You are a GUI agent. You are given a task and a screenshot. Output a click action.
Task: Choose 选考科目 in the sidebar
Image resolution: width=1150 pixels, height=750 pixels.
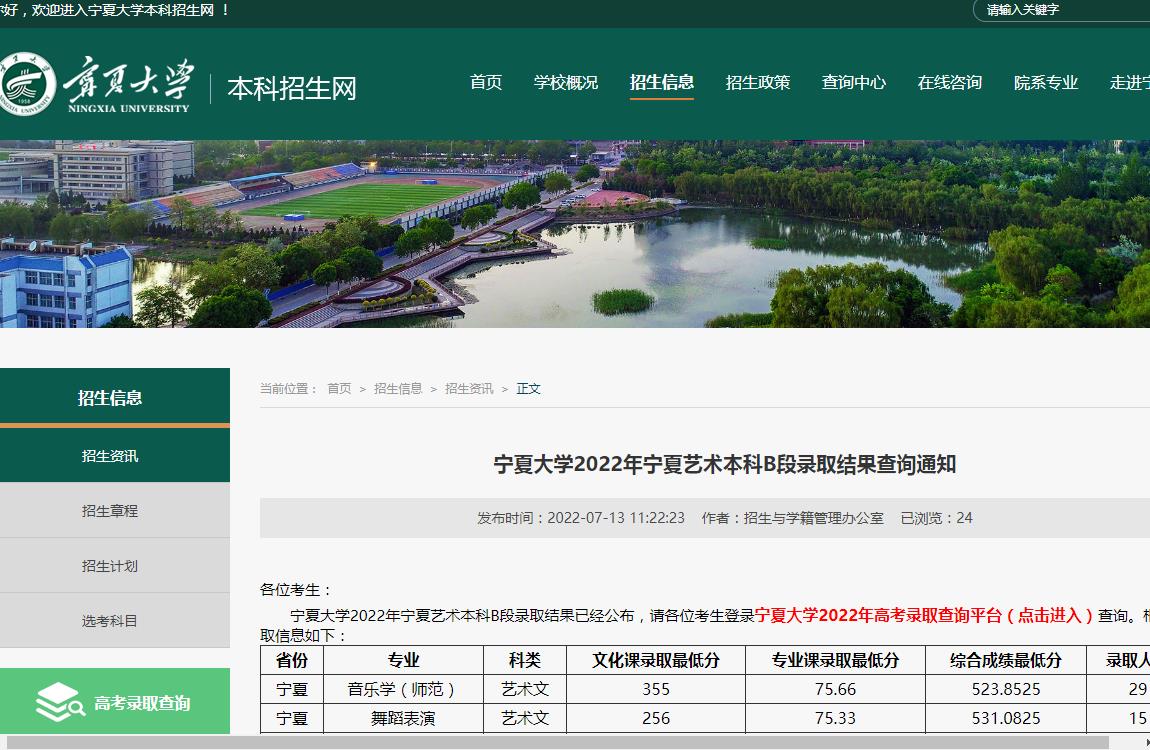coord(110,621)
